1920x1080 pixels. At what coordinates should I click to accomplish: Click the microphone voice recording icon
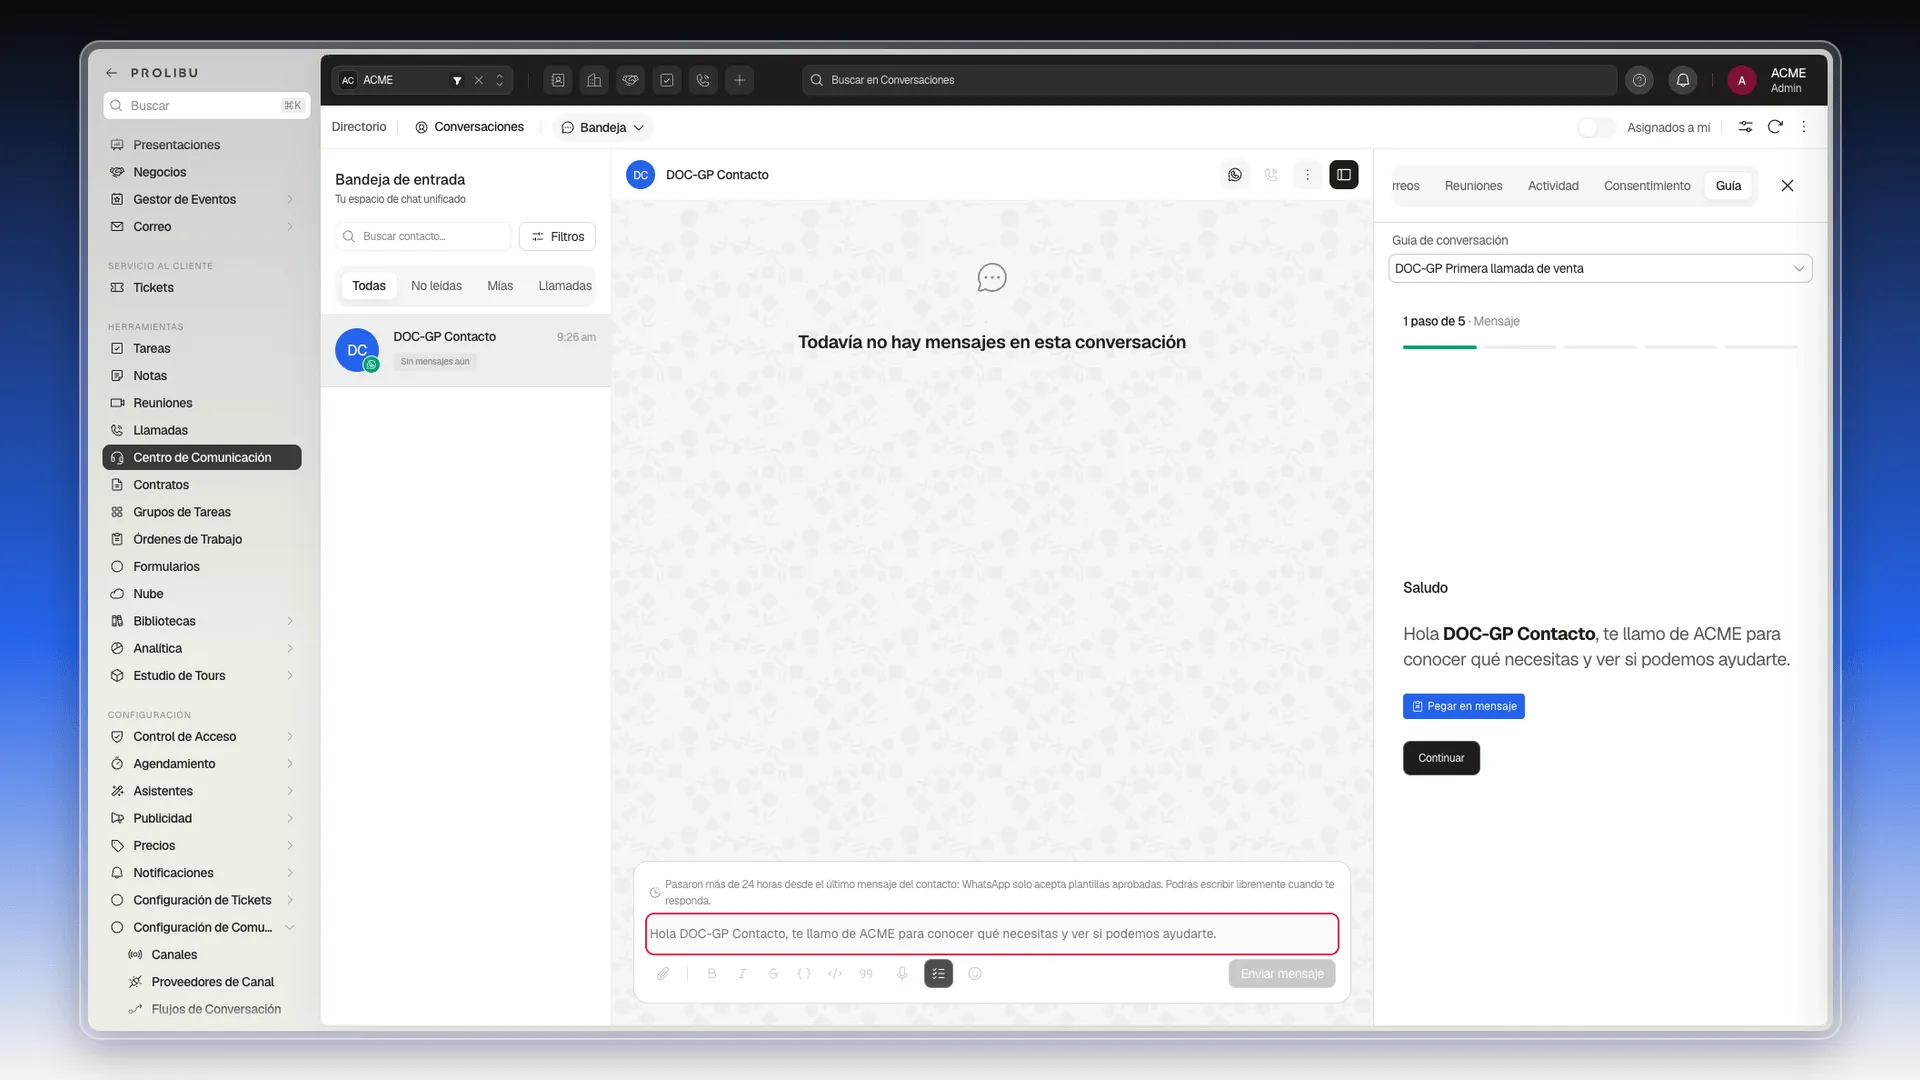[902, 974]
